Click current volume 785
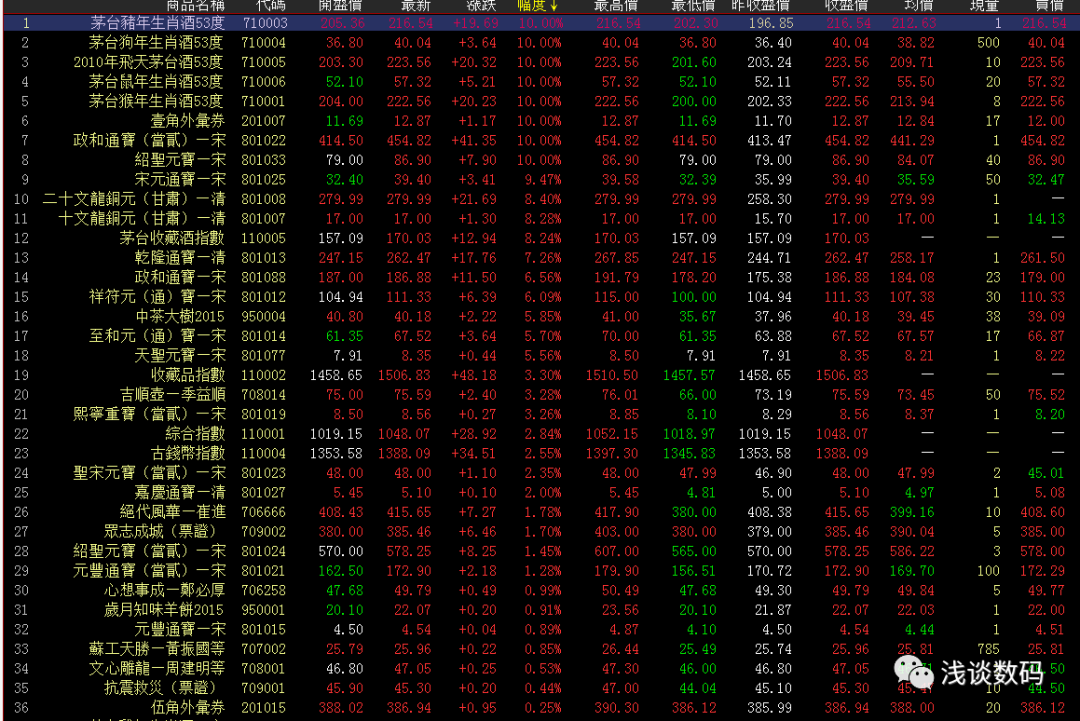 pyautogui.click(x=988, y=649)
